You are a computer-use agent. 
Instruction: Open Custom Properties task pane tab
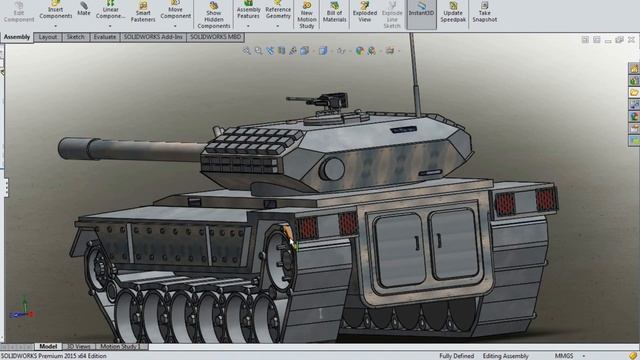[x=634, y=128]
